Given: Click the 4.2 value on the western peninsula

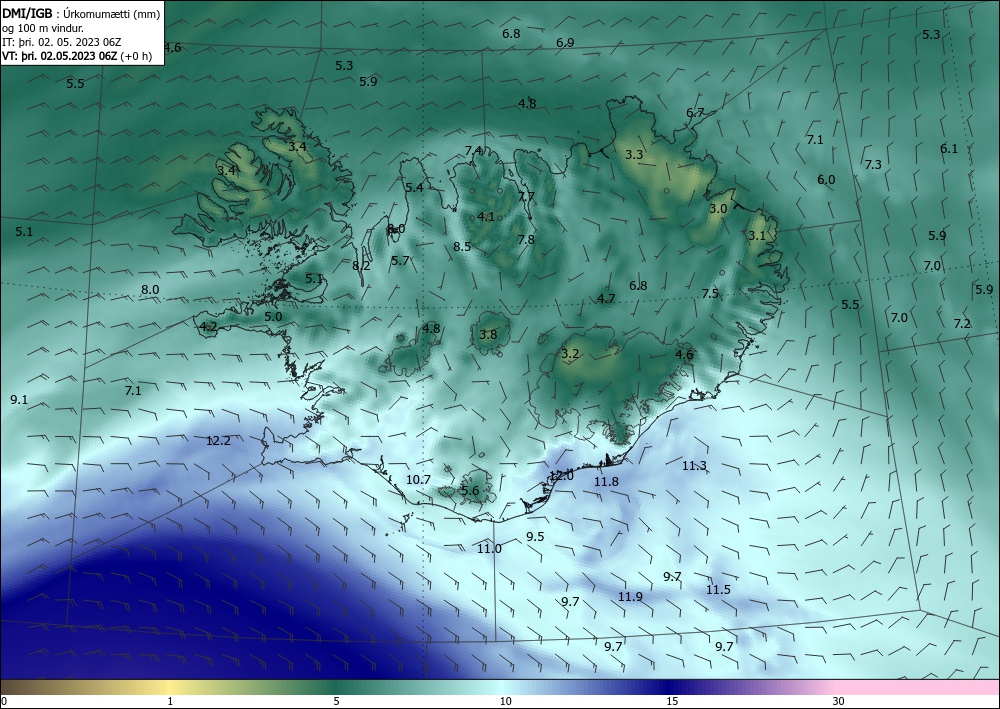Looking at the screenshot, I should [209, 327].
